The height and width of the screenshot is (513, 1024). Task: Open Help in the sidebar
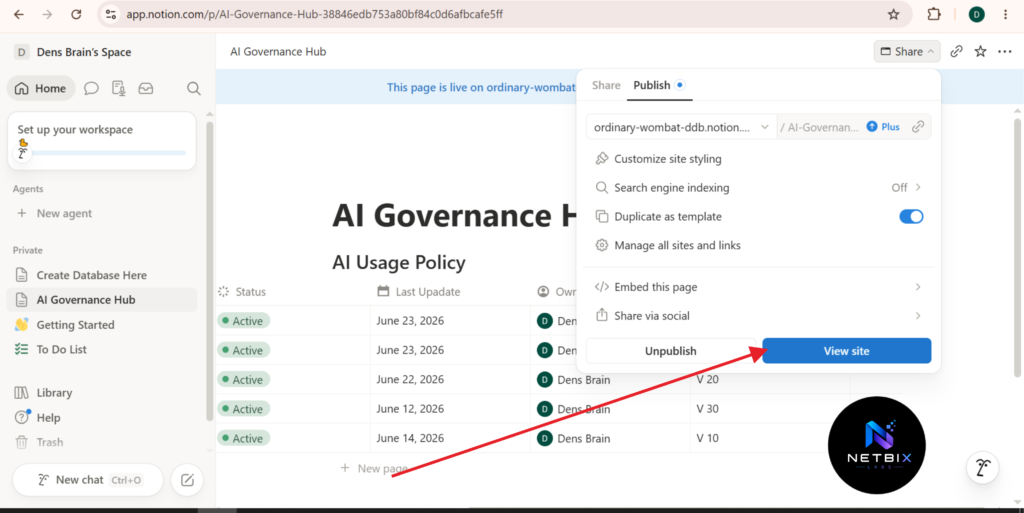click(x=102, y=418)
